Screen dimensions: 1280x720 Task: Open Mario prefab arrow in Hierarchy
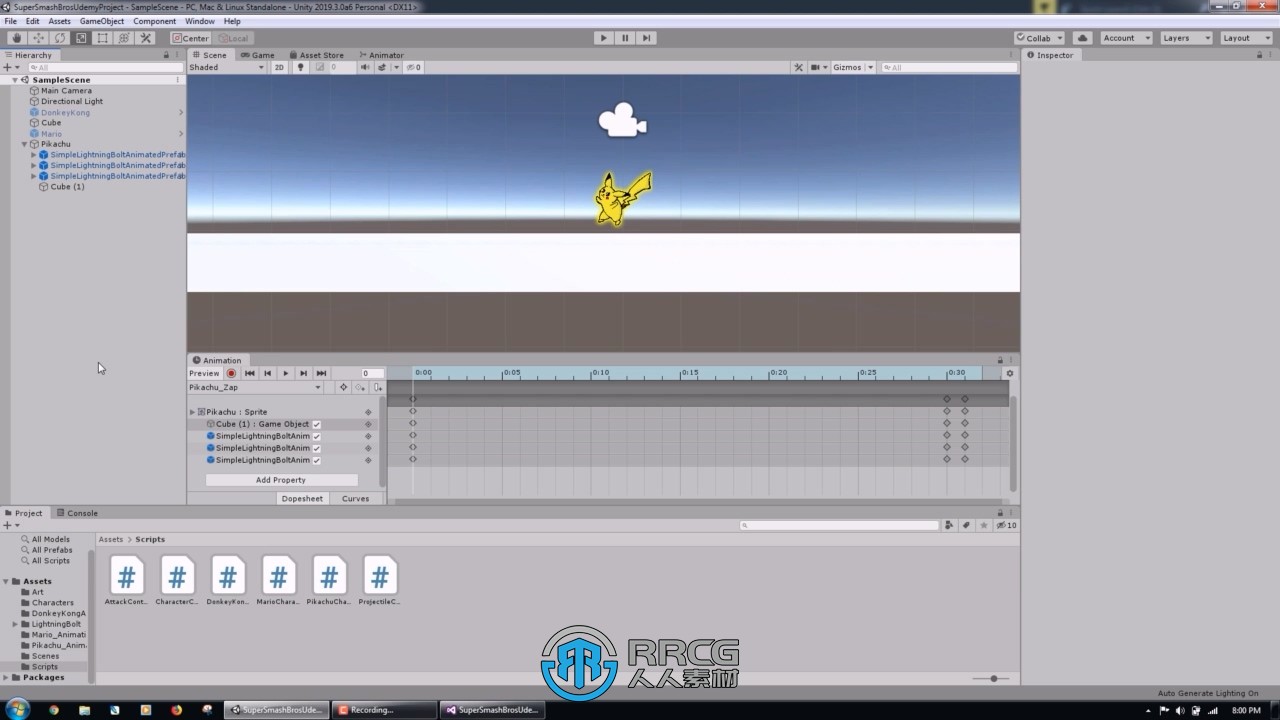[x=181, y=133]
